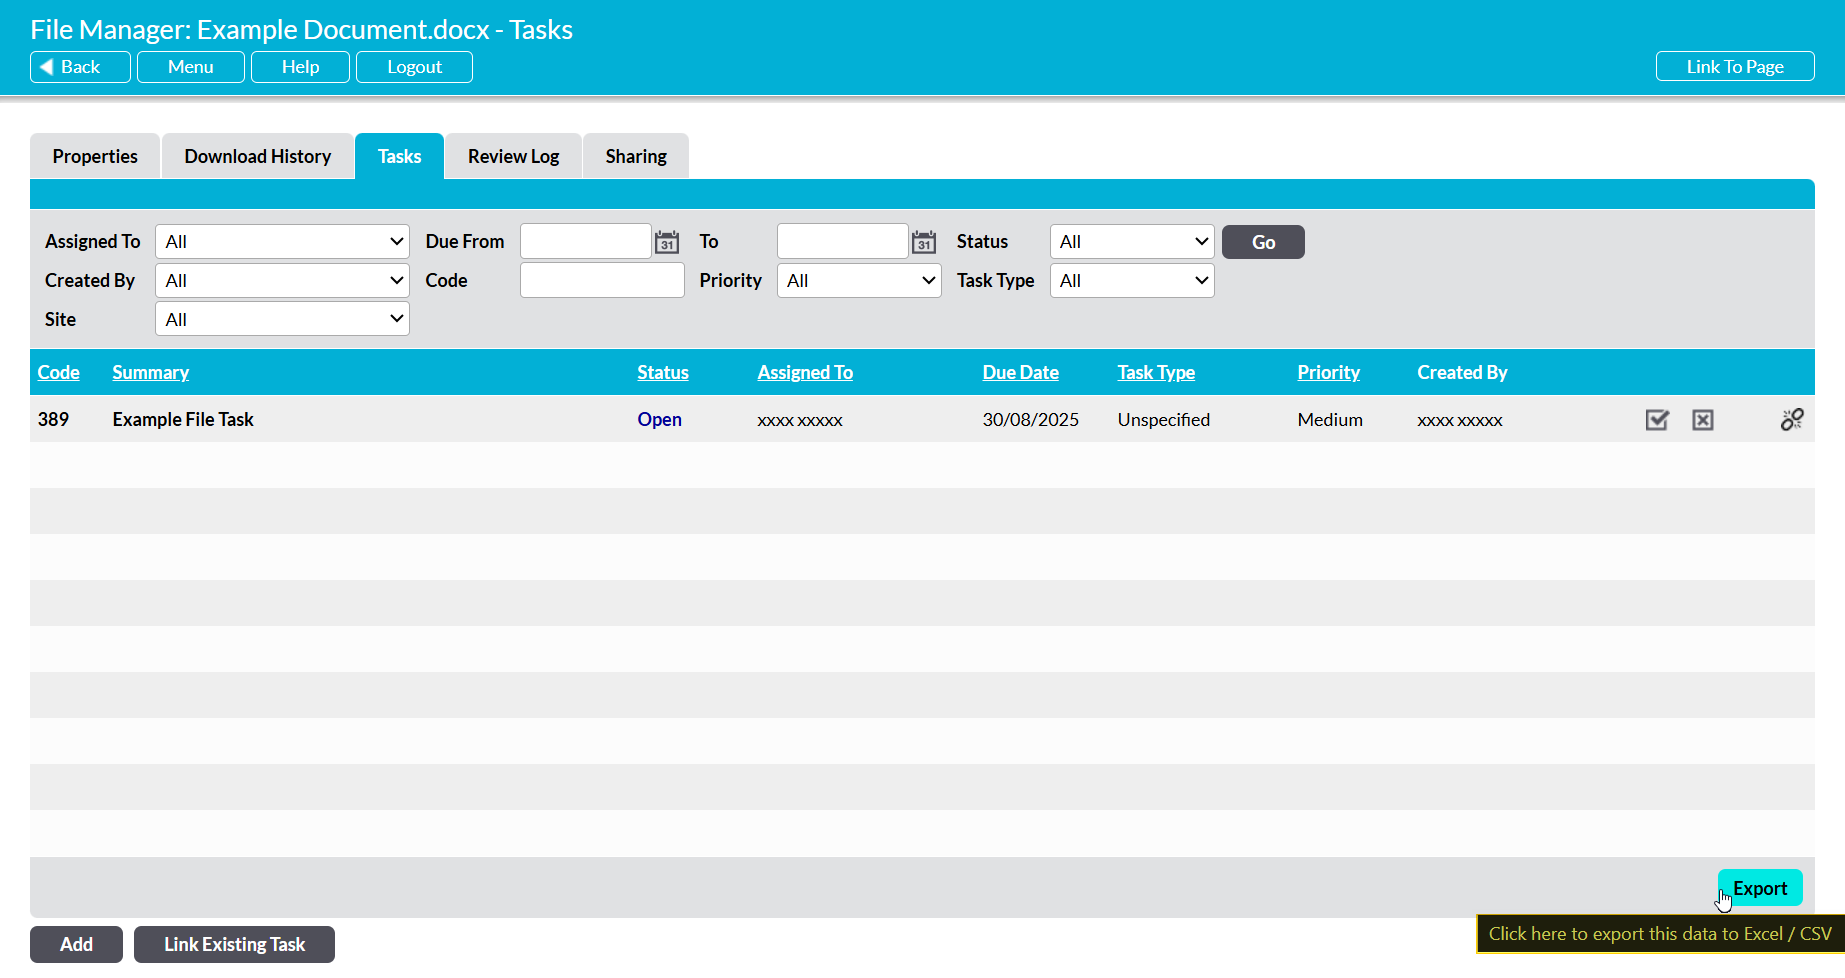Click into the Code input field
1845x978 pixels.
click(x=602, y=281)
